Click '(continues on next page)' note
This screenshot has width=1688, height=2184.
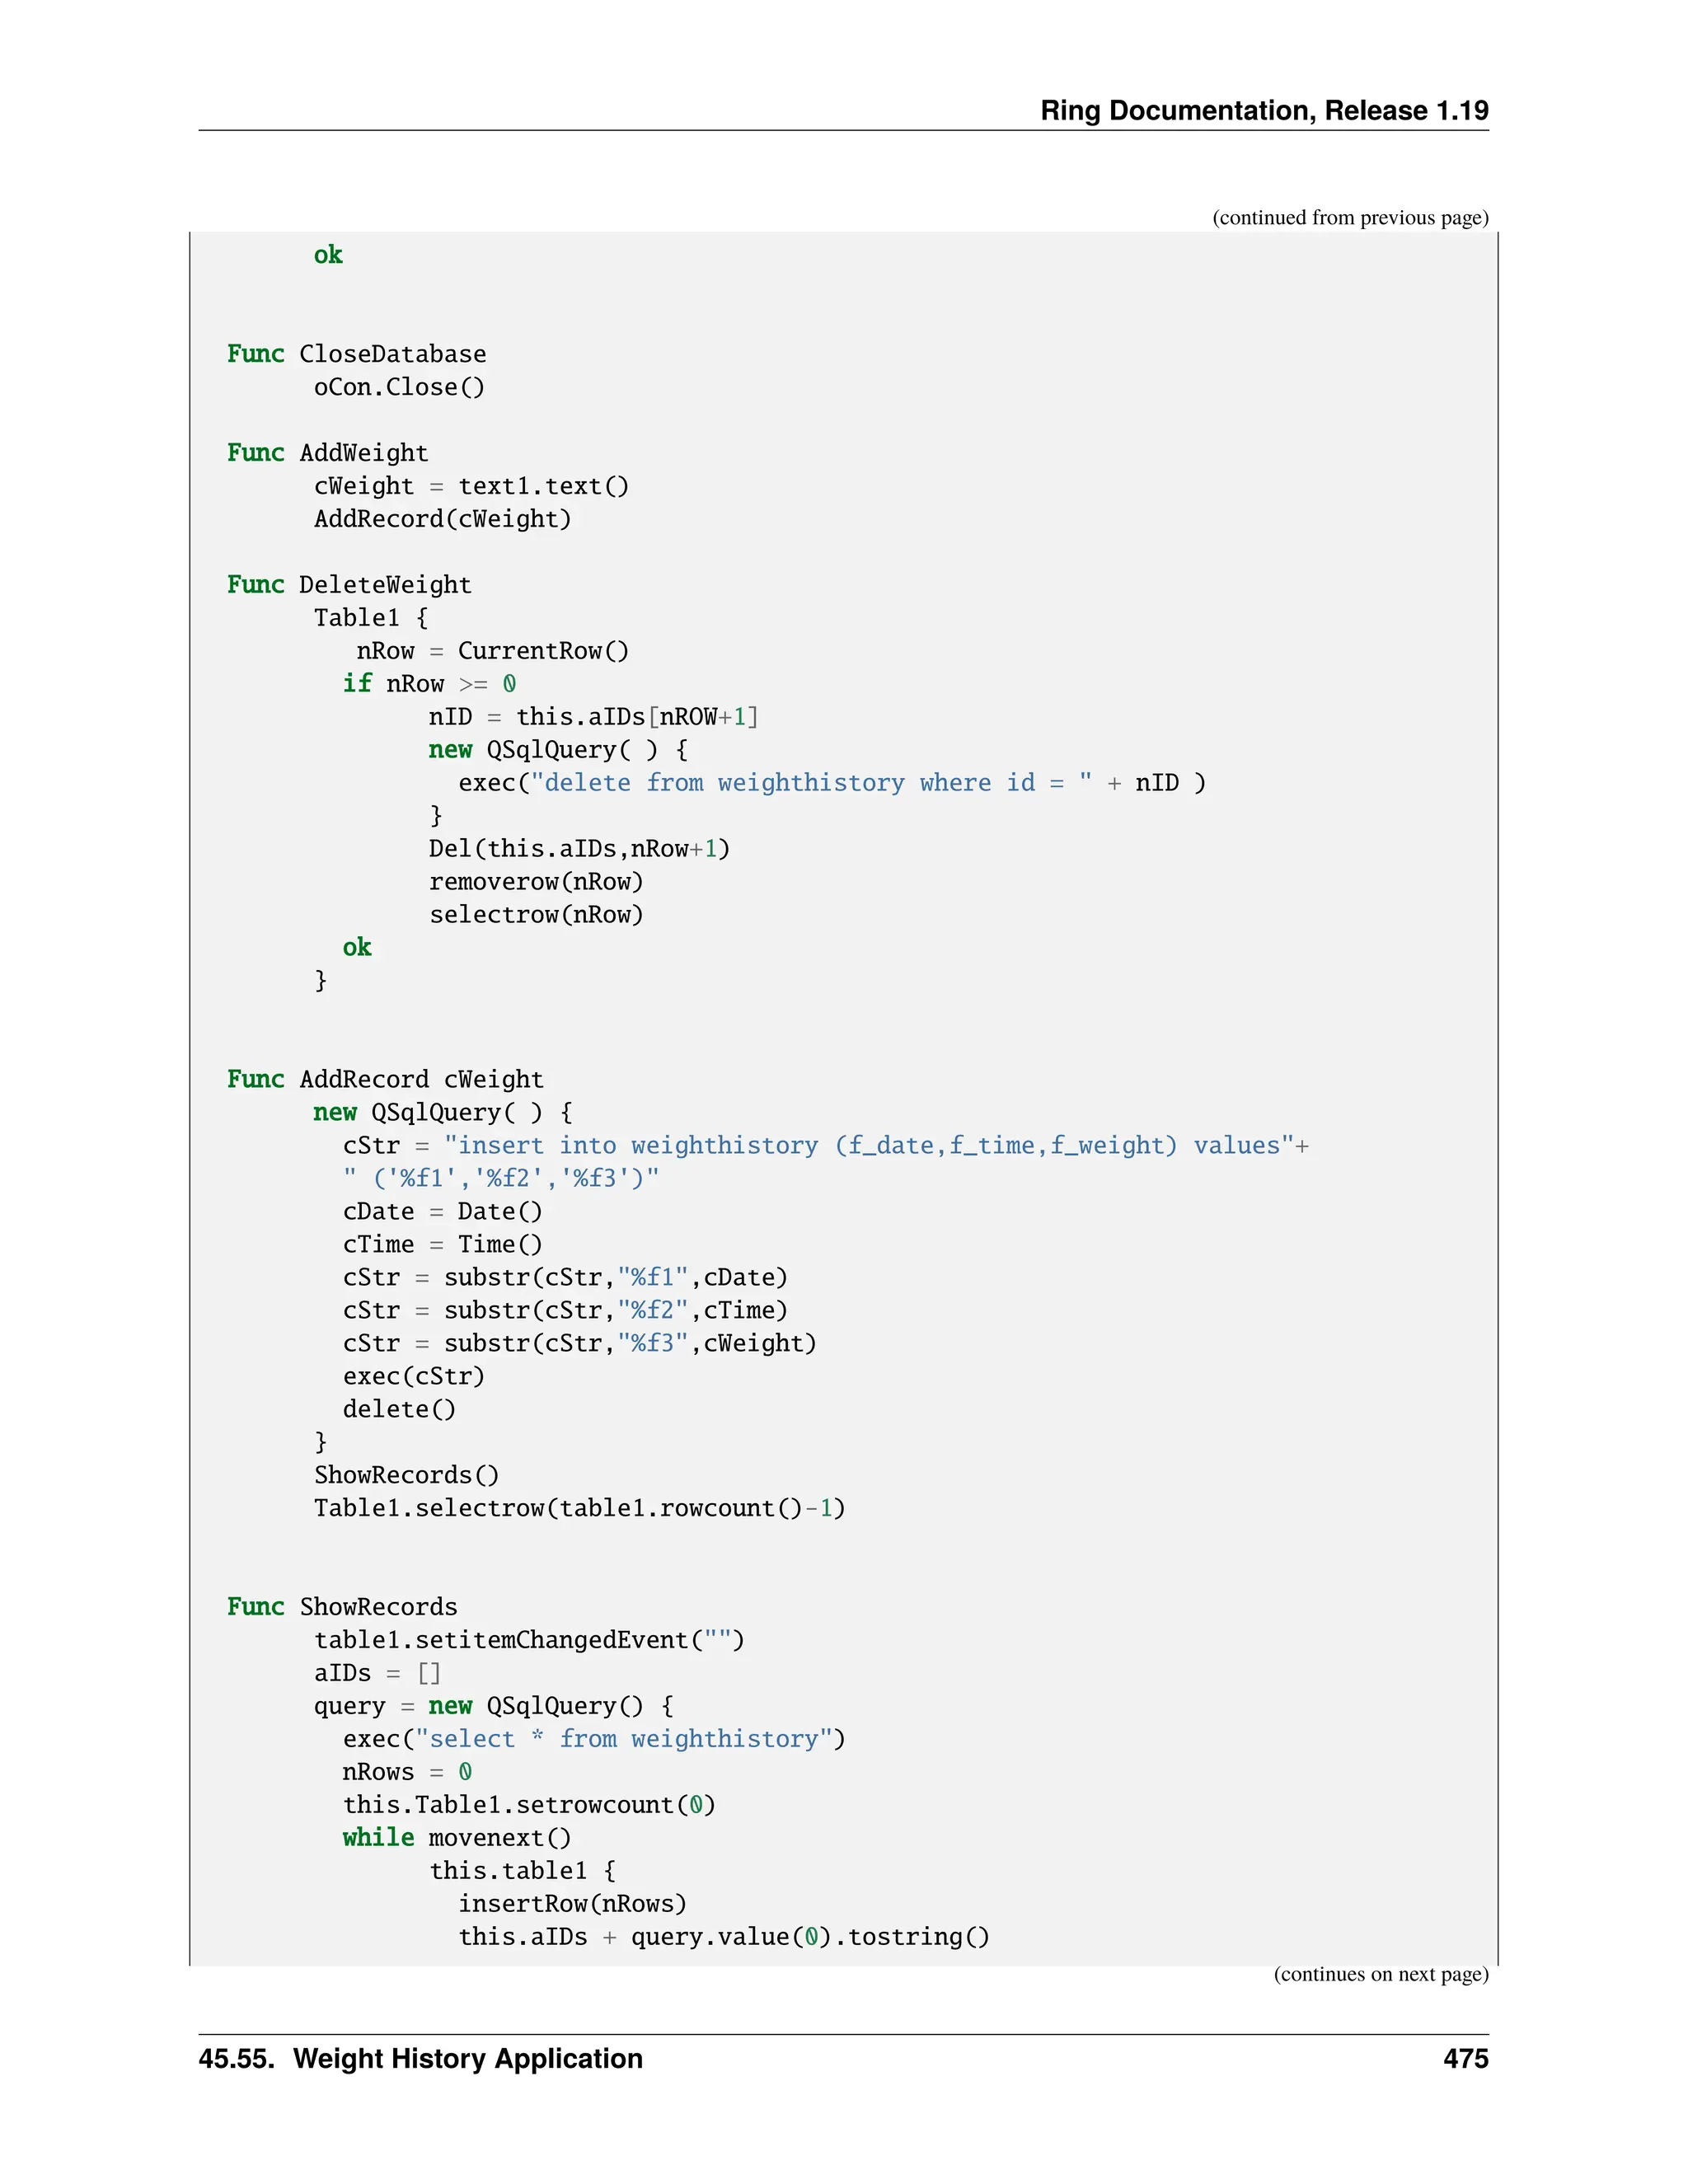[x=1381, y=1975]
